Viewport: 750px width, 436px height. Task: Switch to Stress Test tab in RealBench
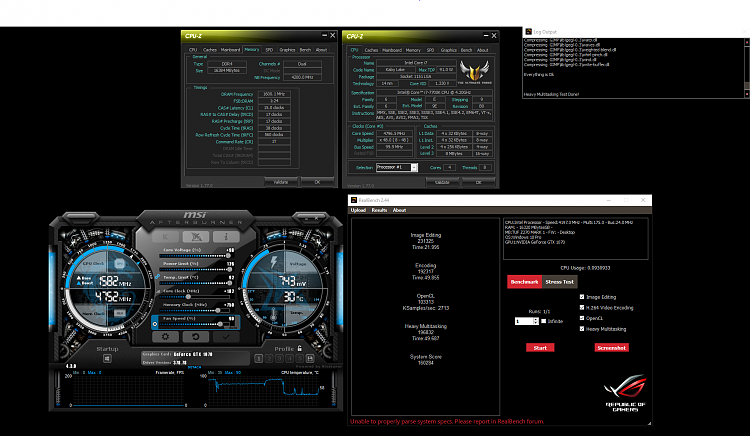(x=559, y=282)
